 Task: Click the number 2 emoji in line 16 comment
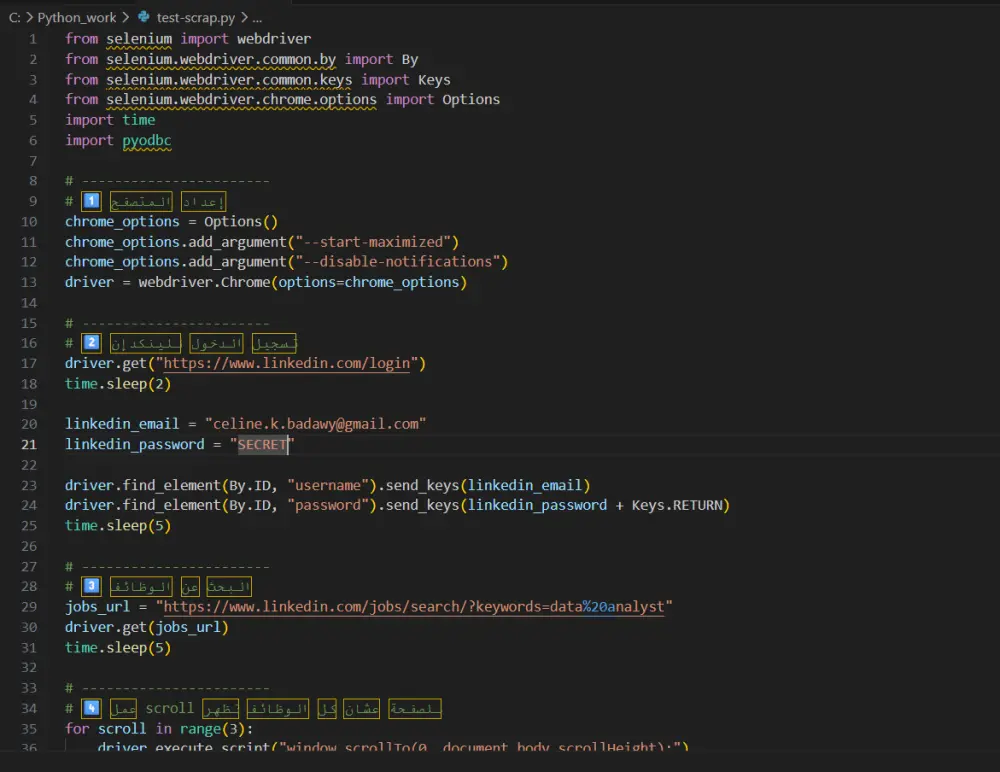coord(91,343)
